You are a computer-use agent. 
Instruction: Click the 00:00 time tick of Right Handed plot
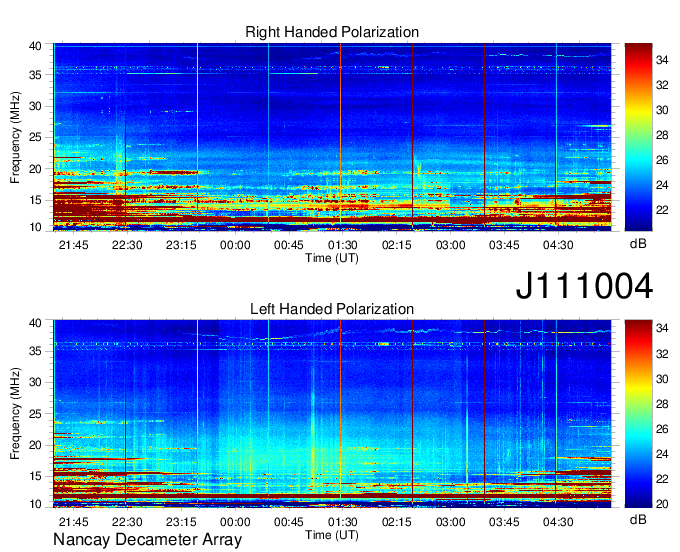(x=235, y=245)
